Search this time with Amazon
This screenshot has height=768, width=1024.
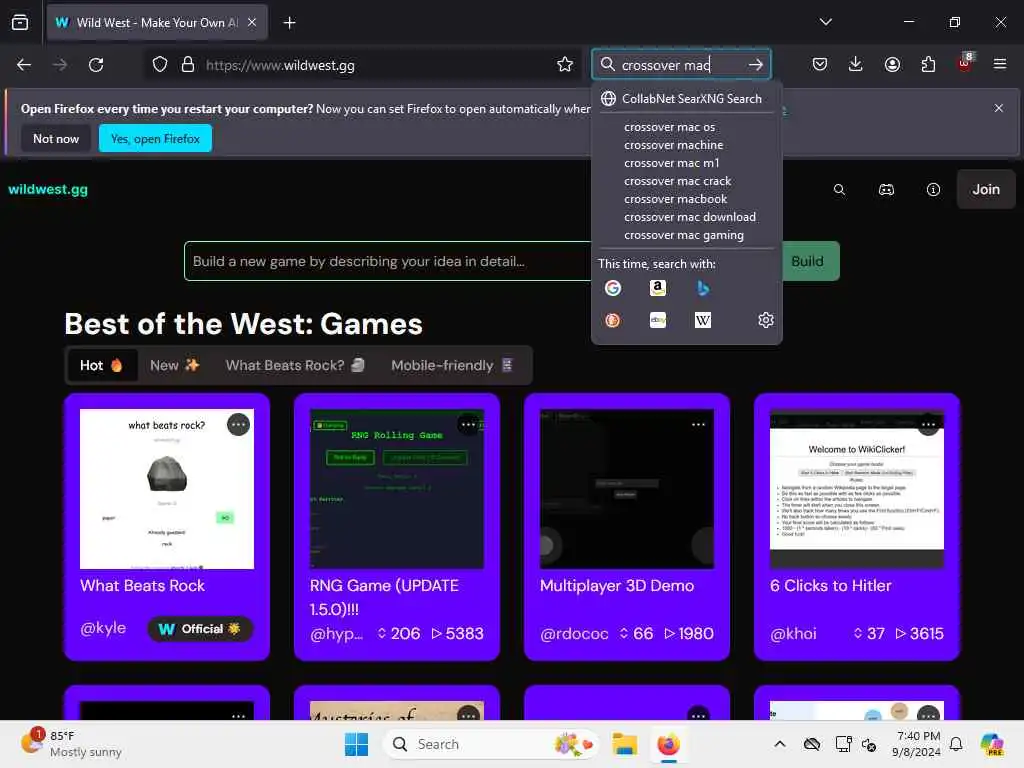658,288
